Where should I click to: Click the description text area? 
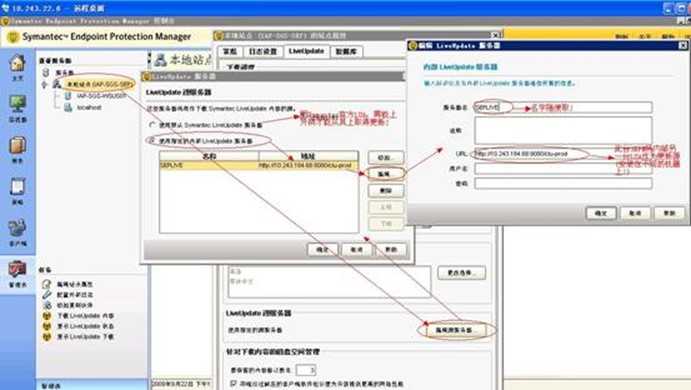pos(563,130)
